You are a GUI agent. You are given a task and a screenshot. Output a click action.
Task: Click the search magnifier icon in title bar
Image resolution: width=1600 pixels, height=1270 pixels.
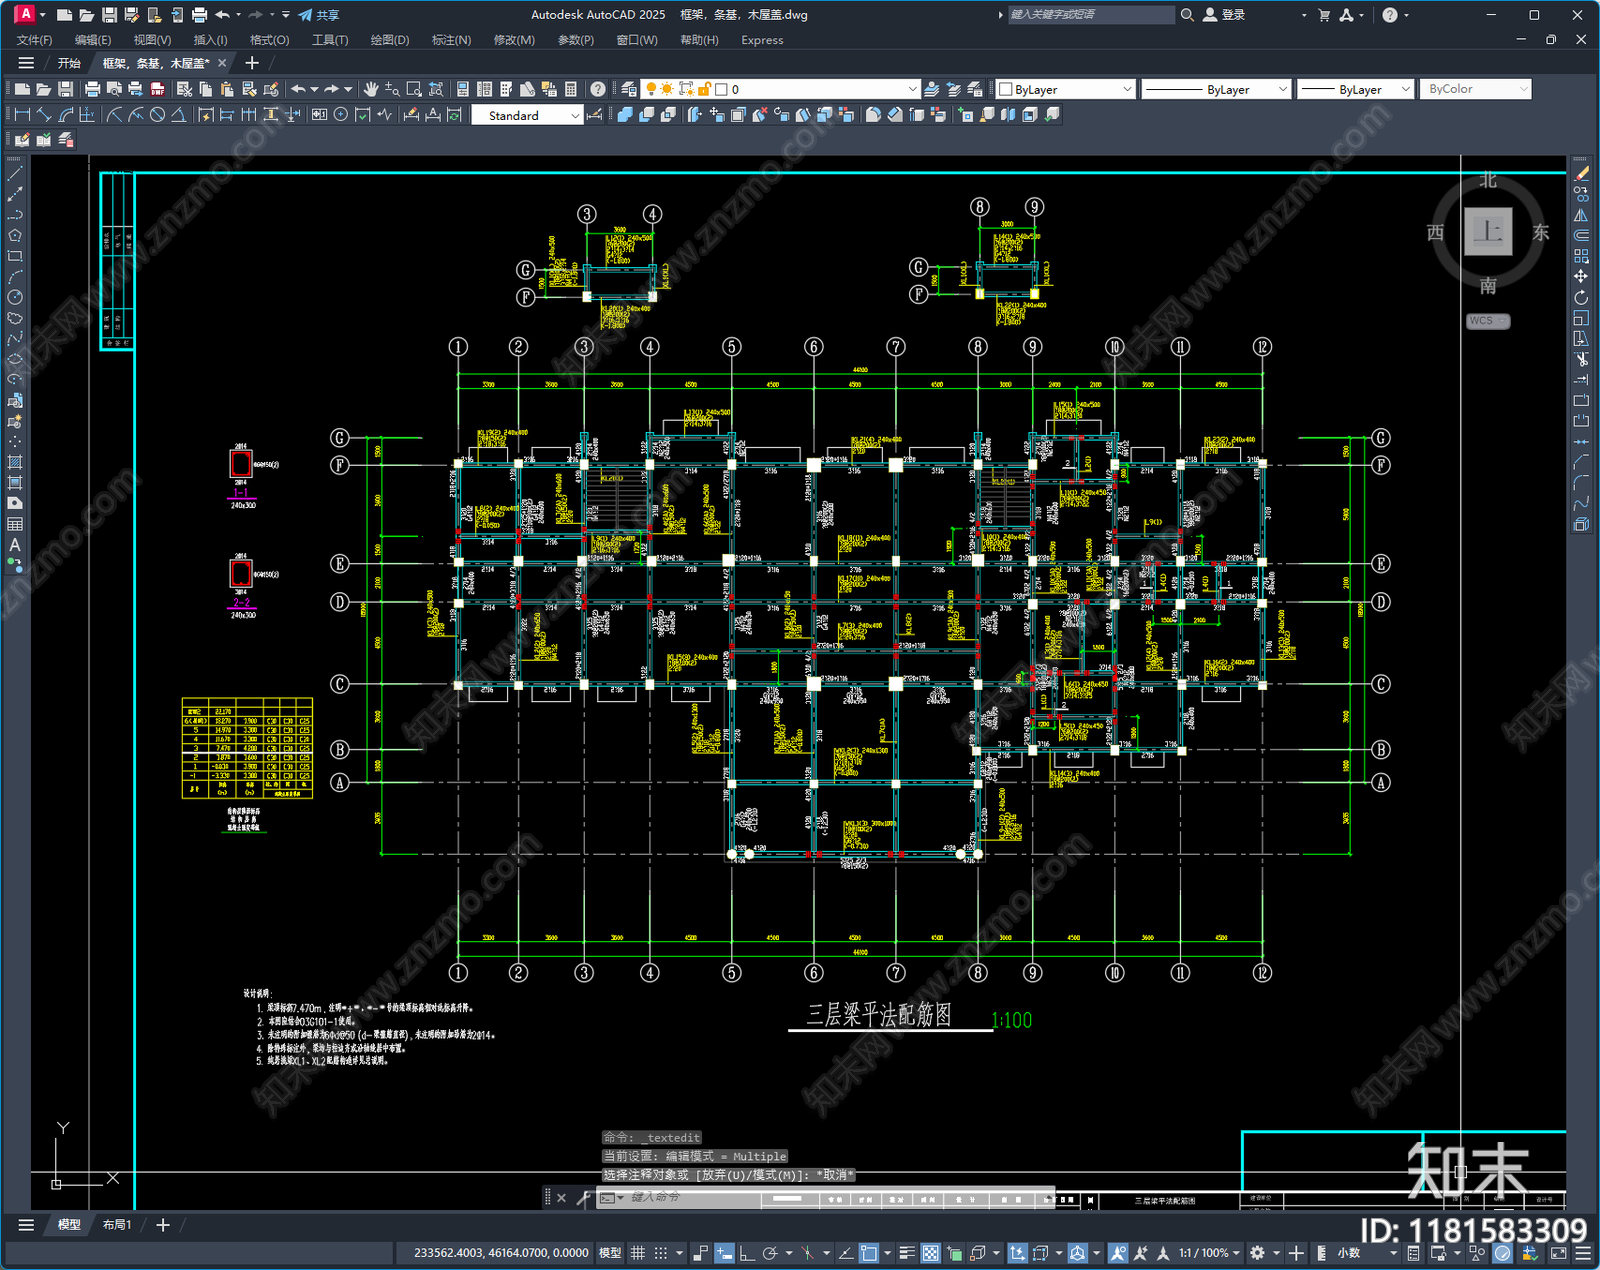[1187, 15]
